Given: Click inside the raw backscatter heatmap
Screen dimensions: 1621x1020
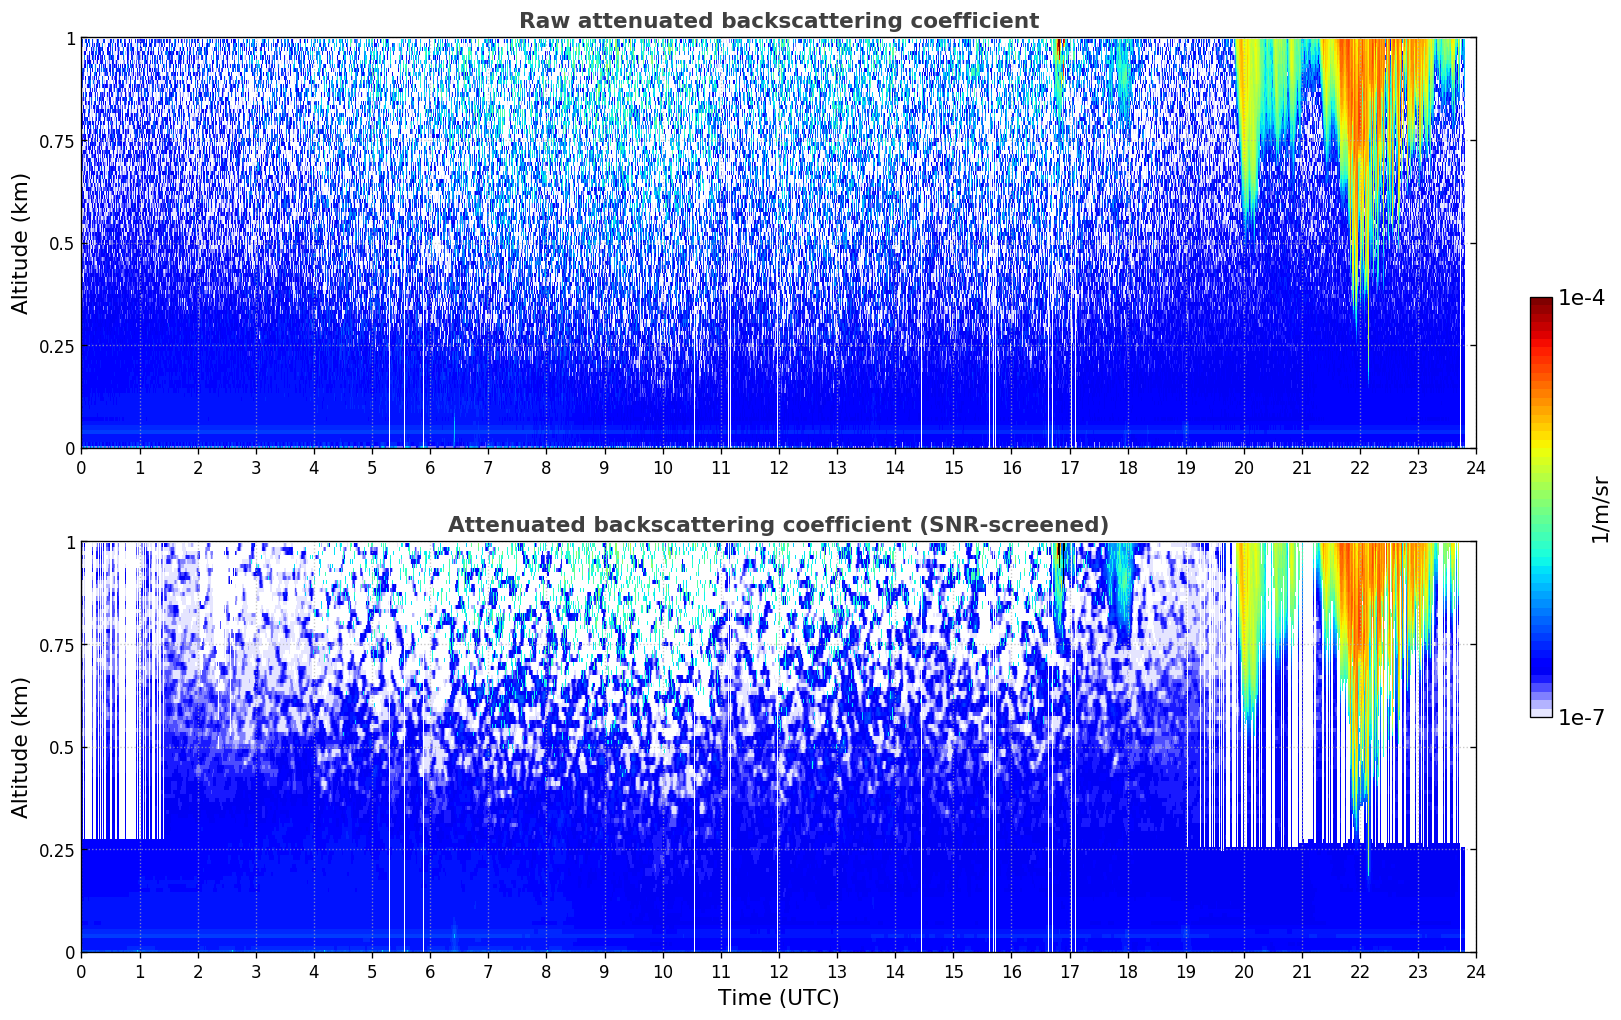Looking at the screenshot, I should click(778, 243).
